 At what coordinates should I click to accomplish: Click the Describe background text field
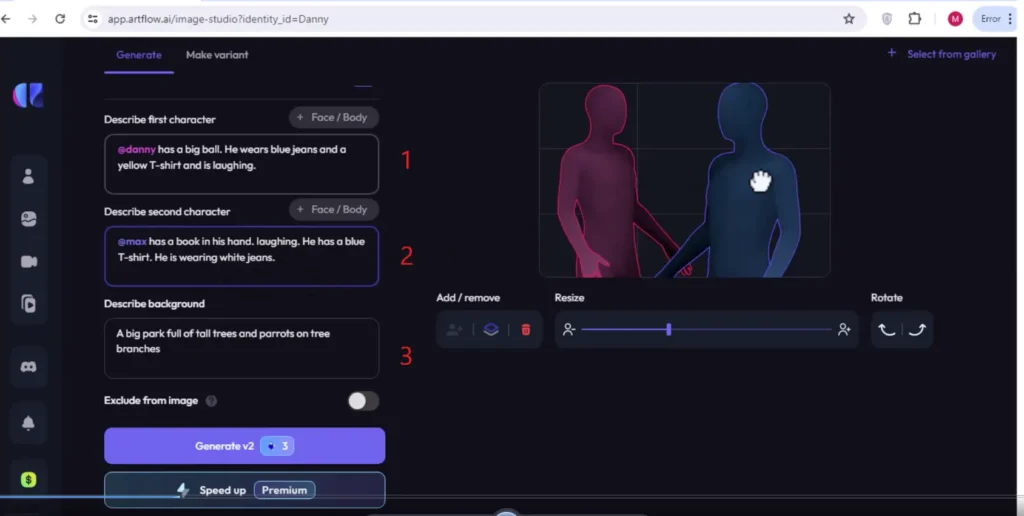[242, 348]
